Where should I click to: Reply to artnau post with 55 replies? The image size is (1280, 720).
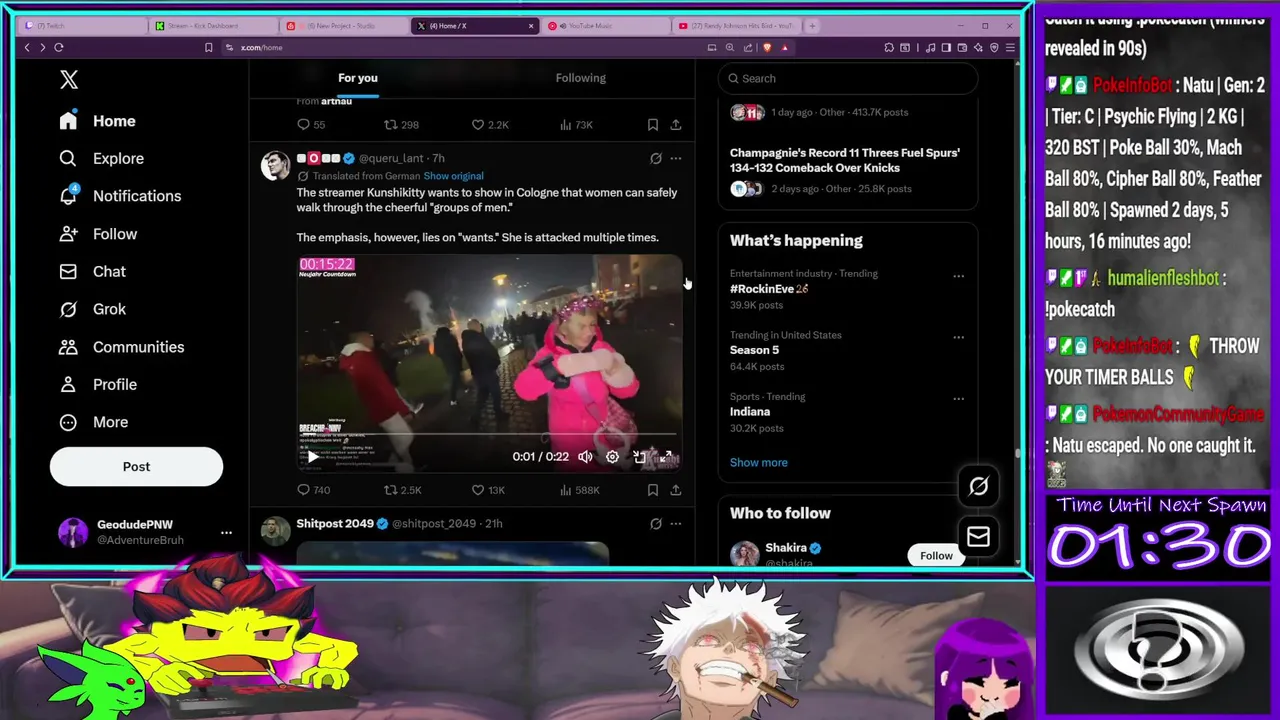(x=311, y=125)
